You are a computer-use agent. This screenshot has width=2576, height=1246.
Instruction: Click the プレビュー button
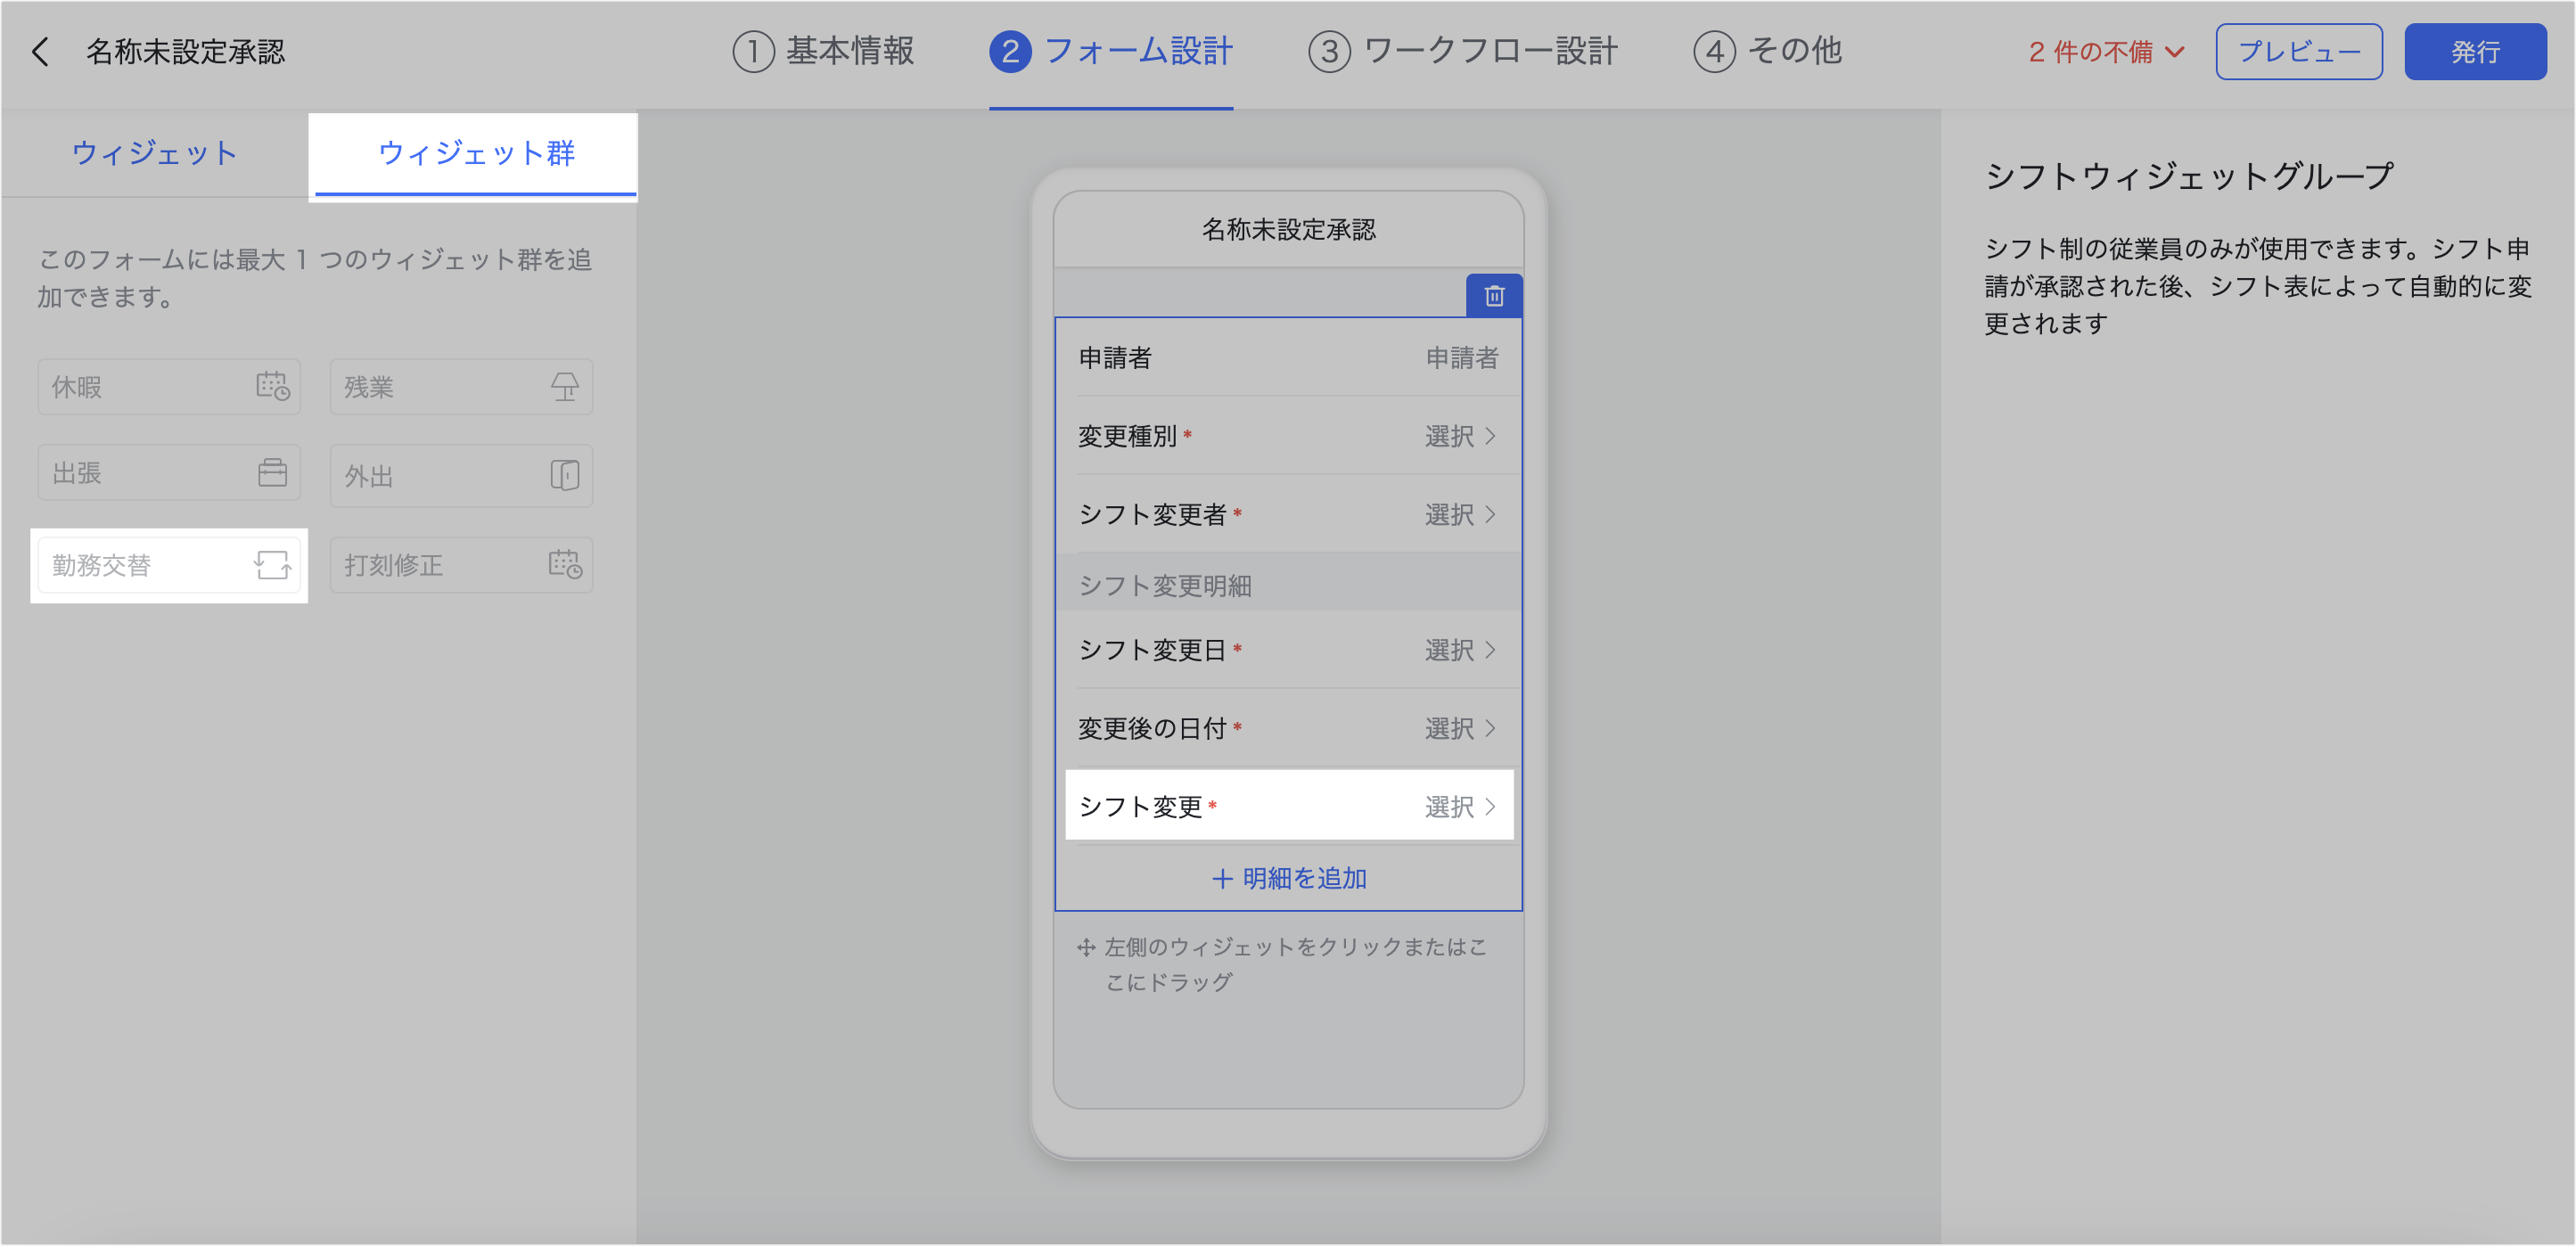(x=2298, y=52)
